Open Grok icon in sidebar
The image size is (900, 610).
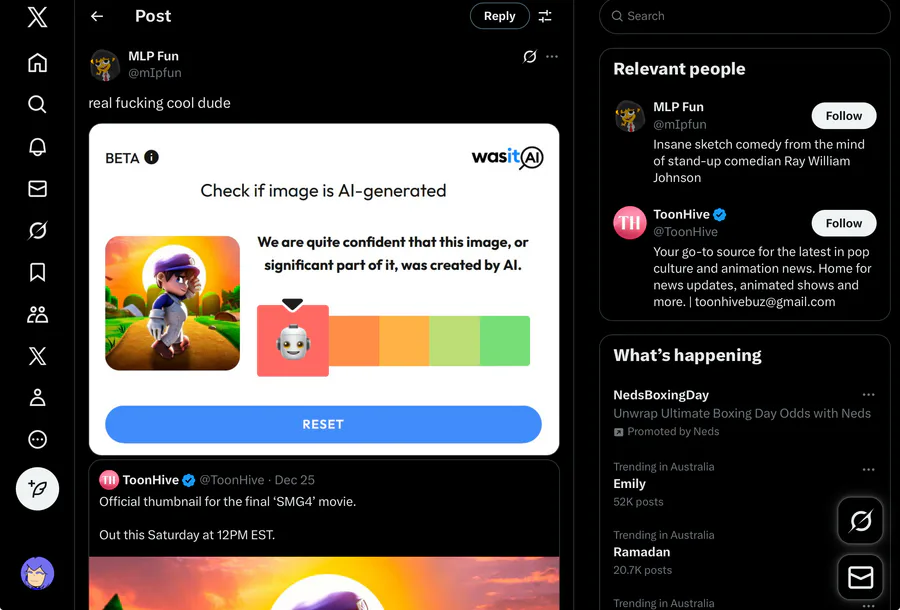[x=37, y=231]
